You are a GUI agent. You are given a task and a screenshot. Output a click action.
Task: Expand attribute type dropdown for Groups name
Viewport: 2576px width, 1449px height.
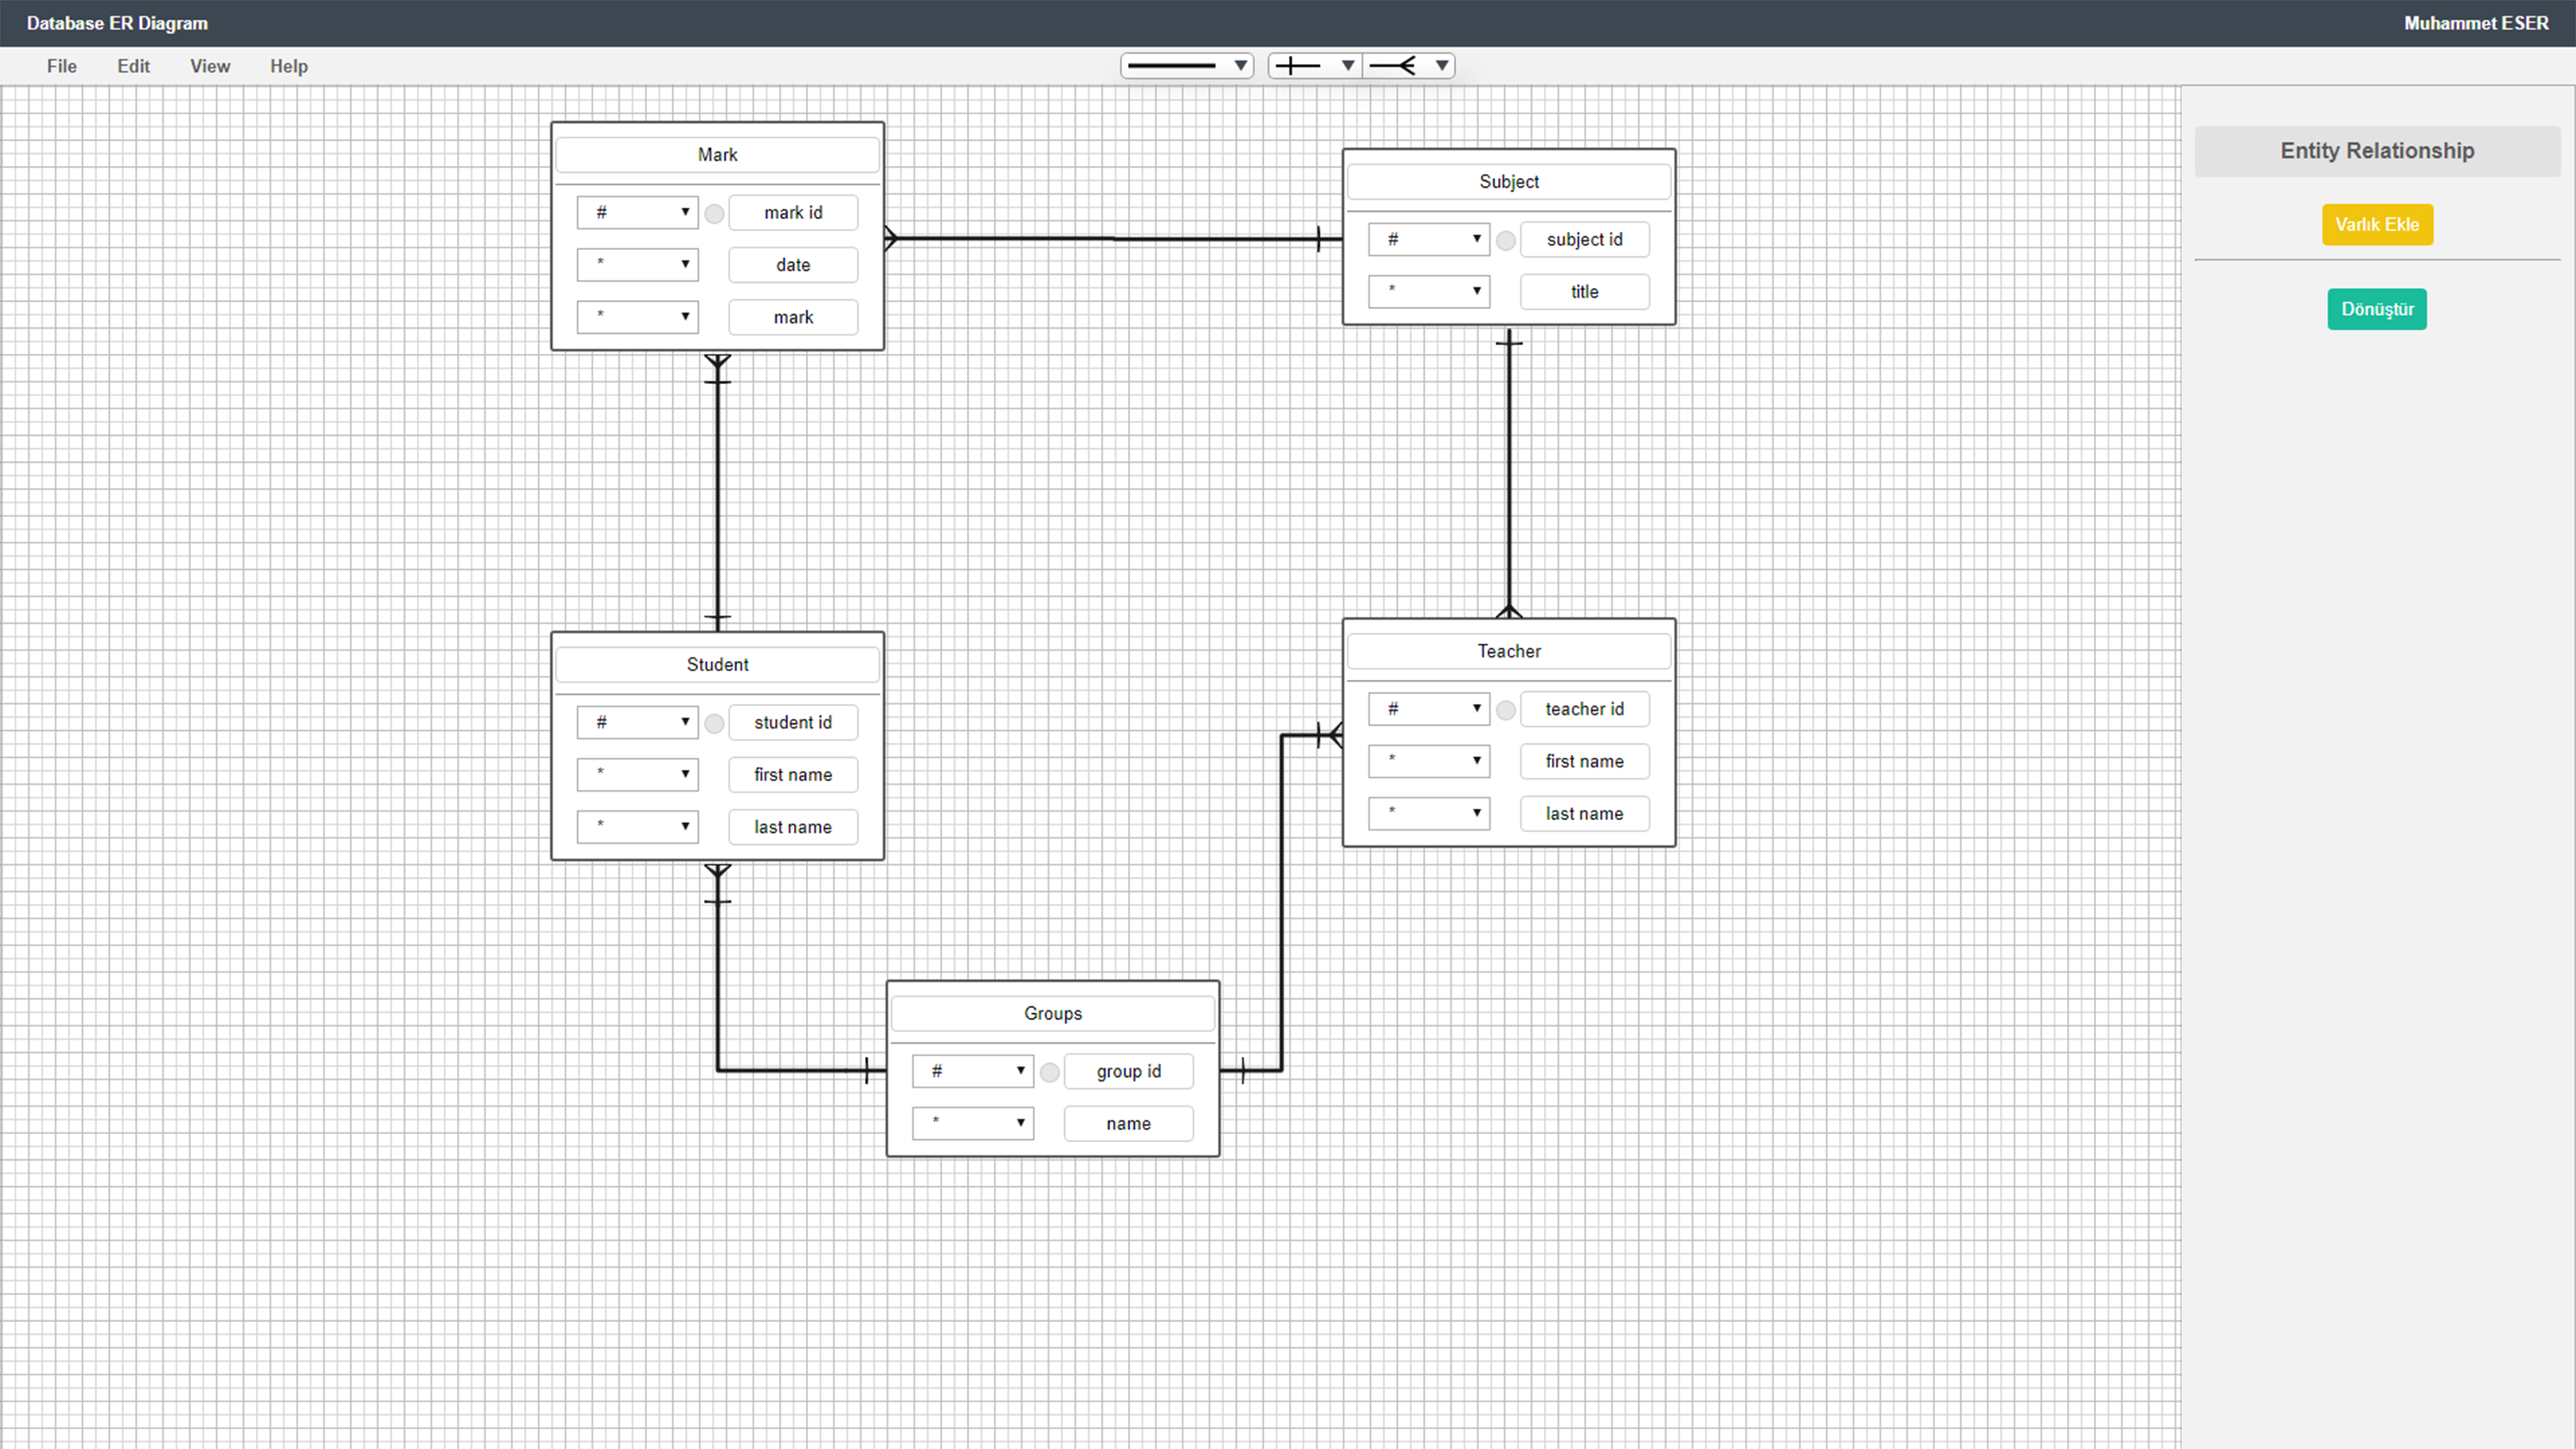click(972, 1123)
